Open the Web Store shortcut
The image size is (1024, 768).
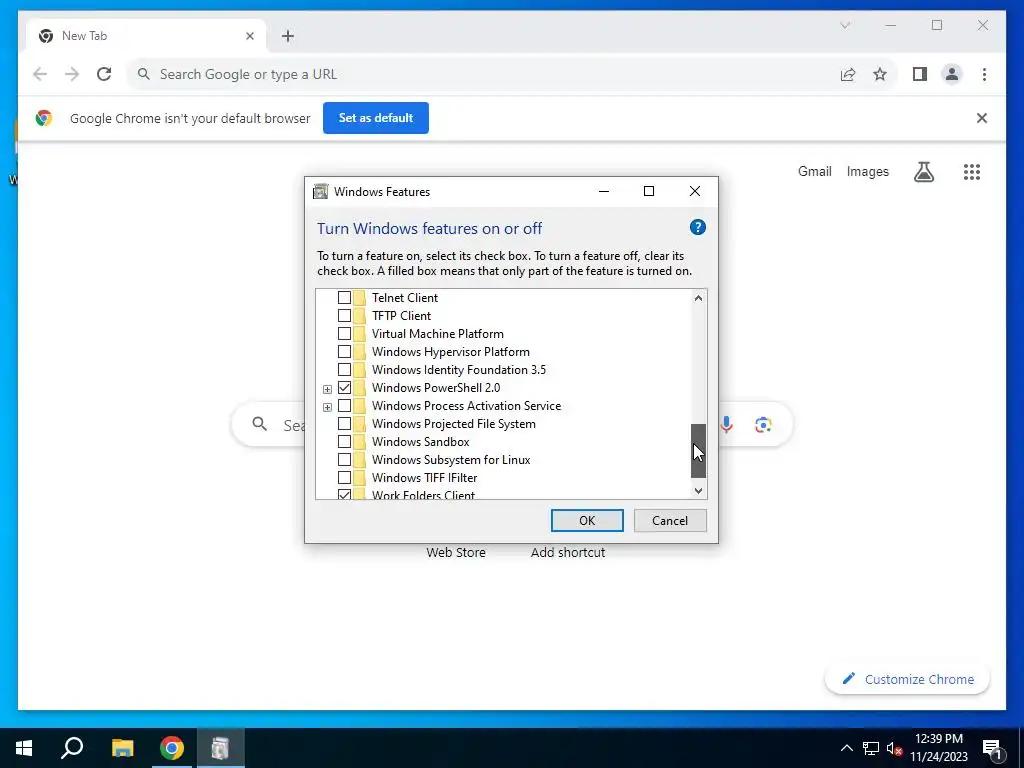coord(456,552)
